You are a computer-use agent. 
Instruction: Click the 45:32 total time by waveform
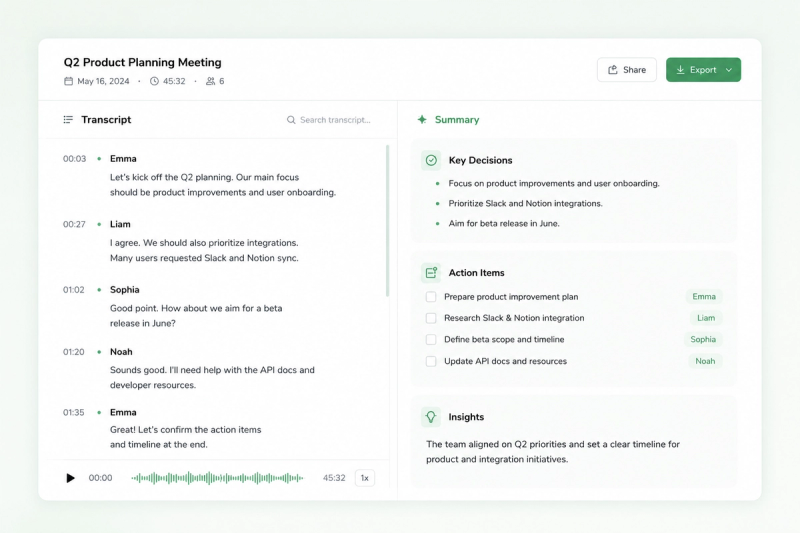334,478
